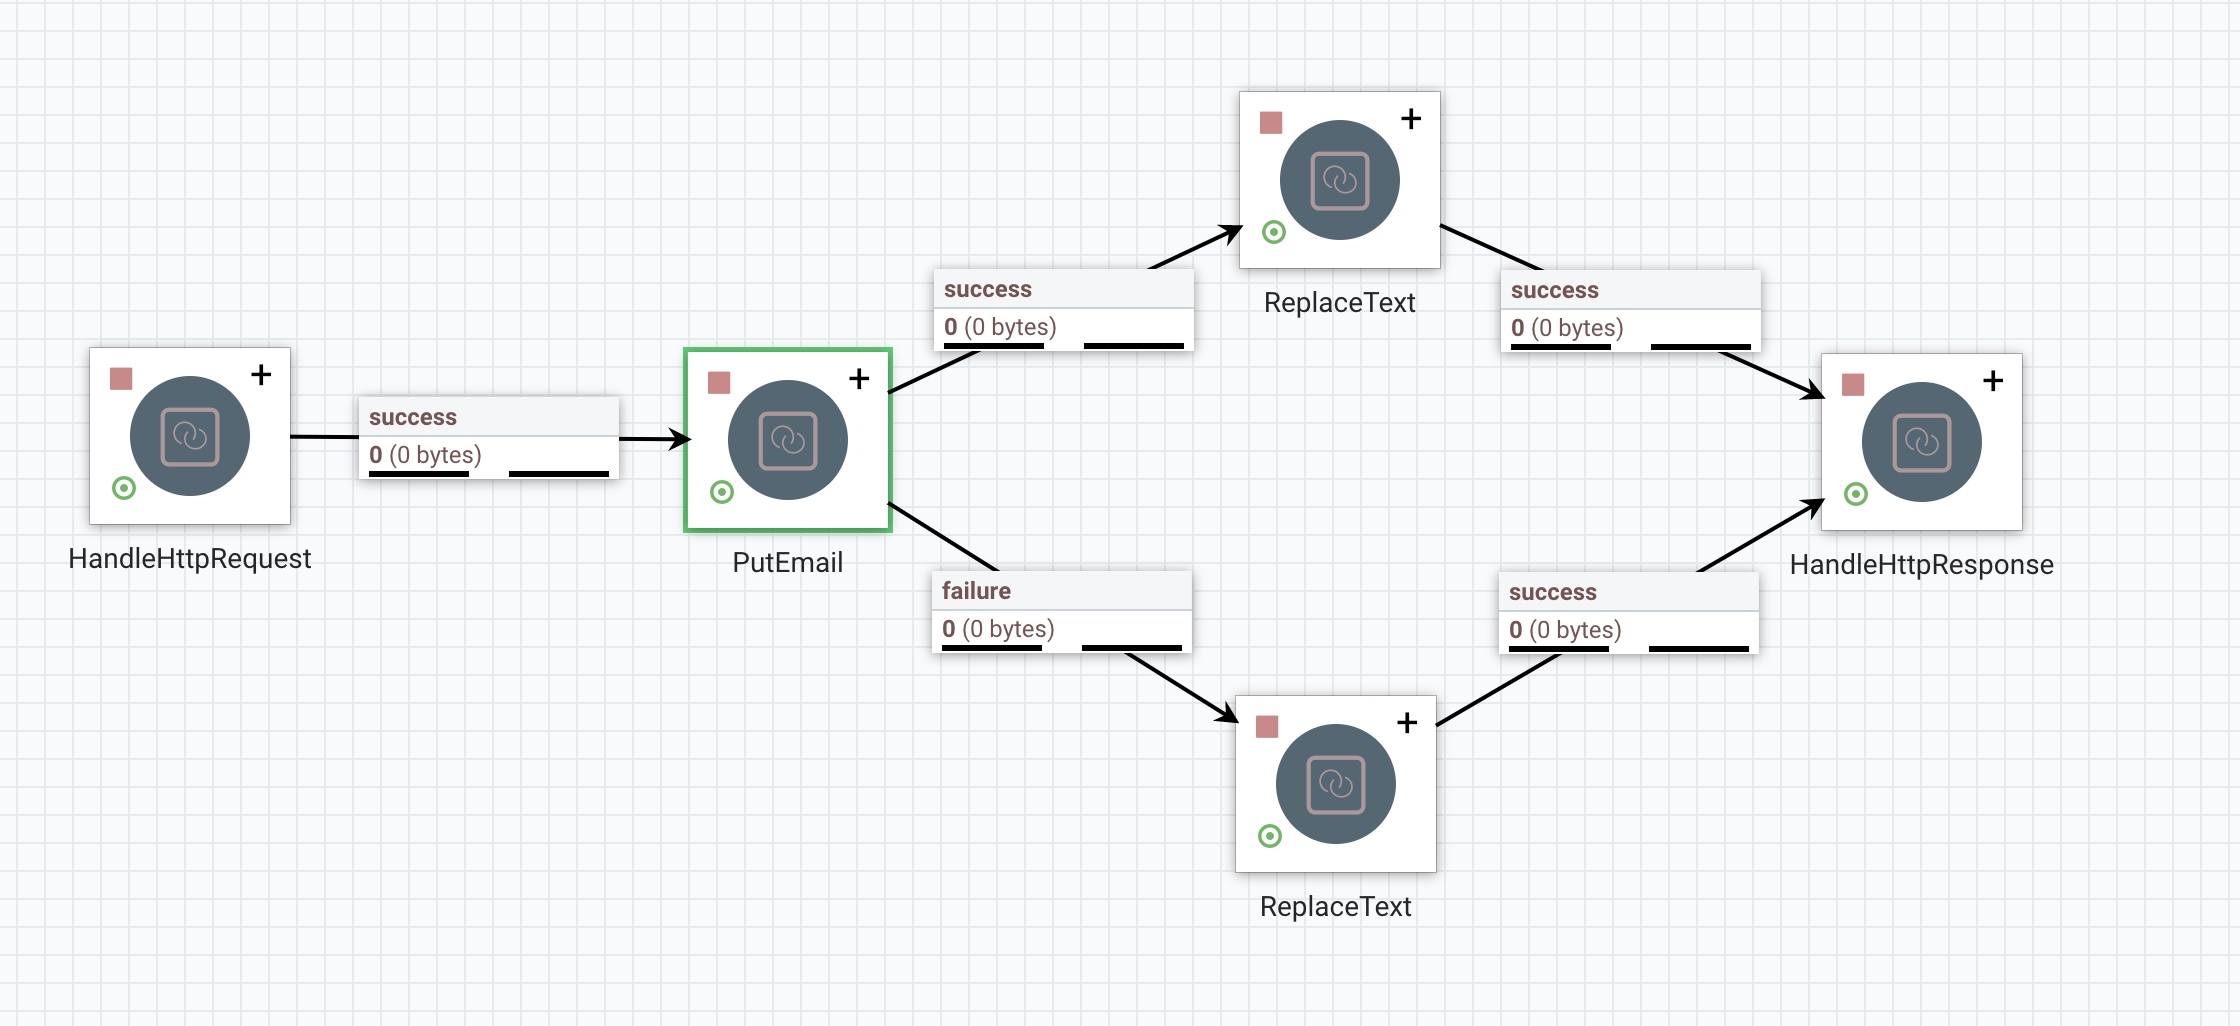Image resolution: width=2240 pixels, height=1026 pixels.
Task: Expand the plus on lower ReplaceText processor
Action: tap(1407, 723)
